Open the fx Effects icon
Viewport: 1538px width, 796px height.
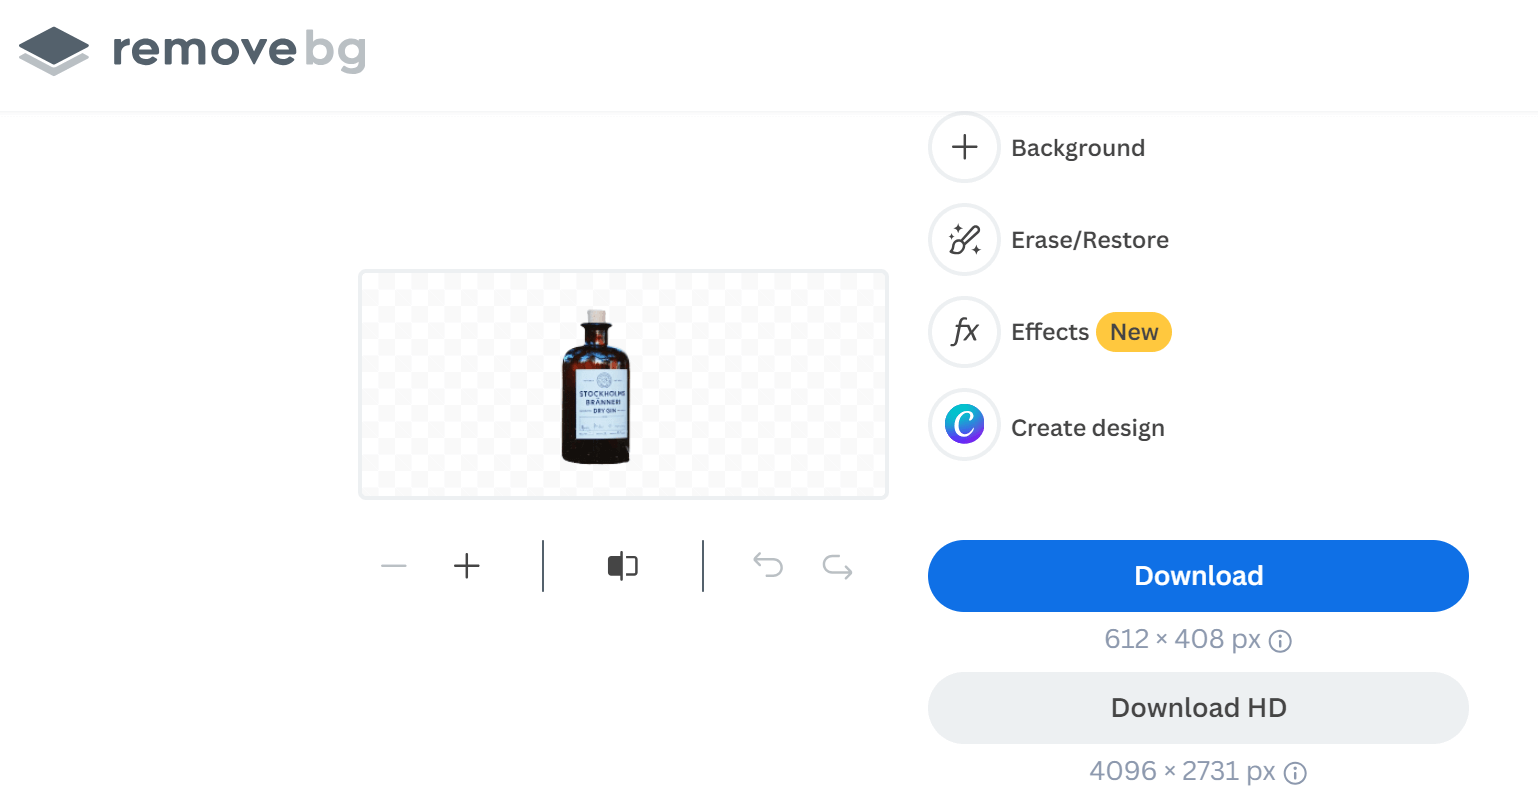[x=964, y=332]
